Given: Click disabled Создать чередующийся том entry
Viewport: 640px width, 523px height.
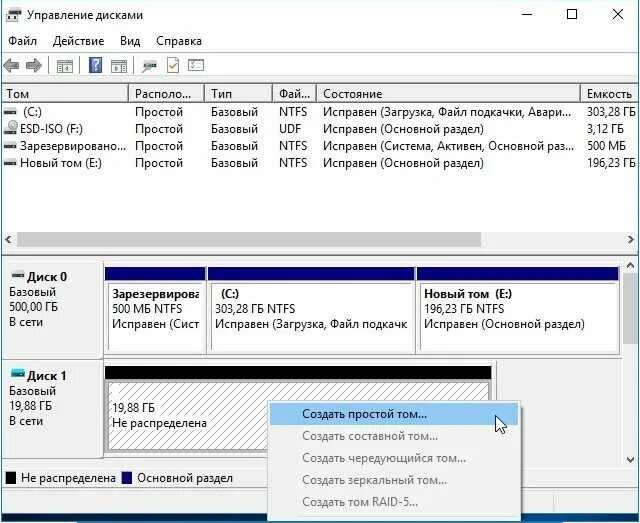Looking at the screenshot, I should tap(394, 458).
